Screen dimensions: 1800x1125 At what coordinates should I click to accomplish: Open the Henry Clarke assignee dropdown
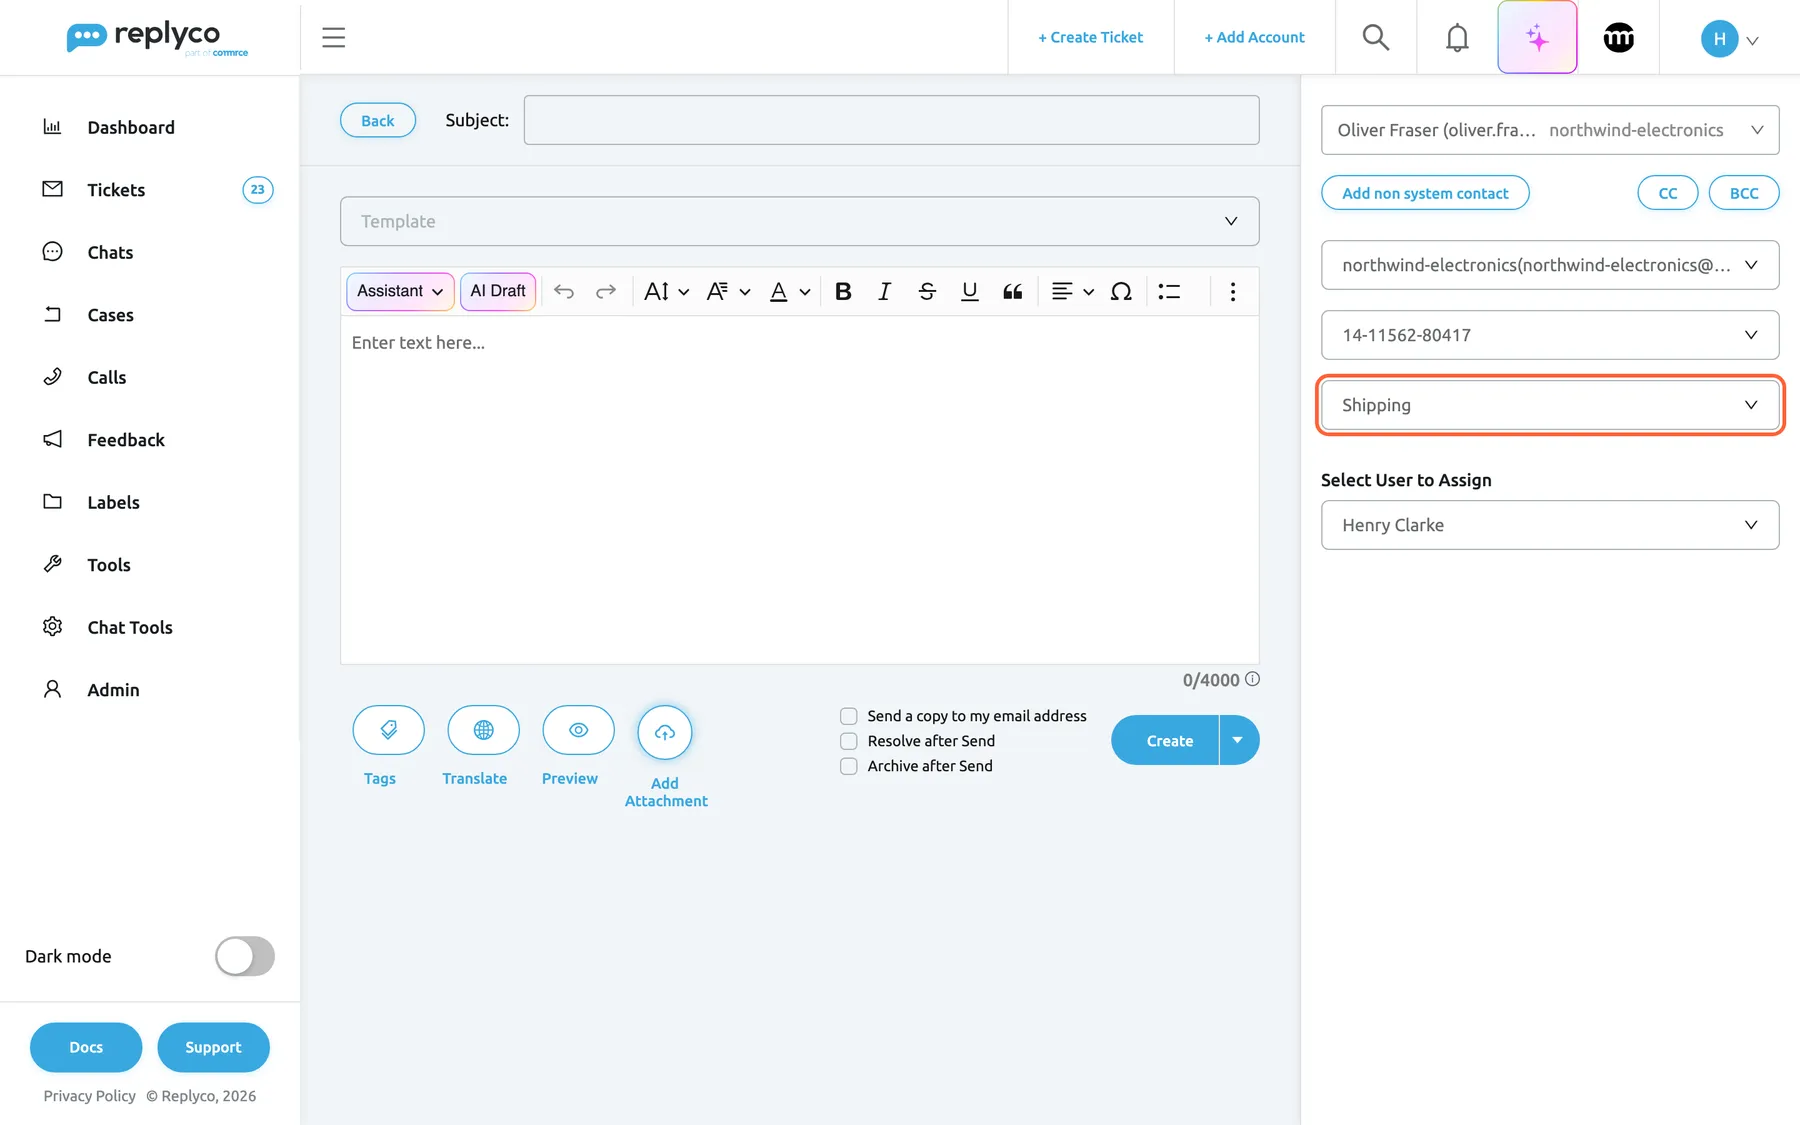[1550, 525]
